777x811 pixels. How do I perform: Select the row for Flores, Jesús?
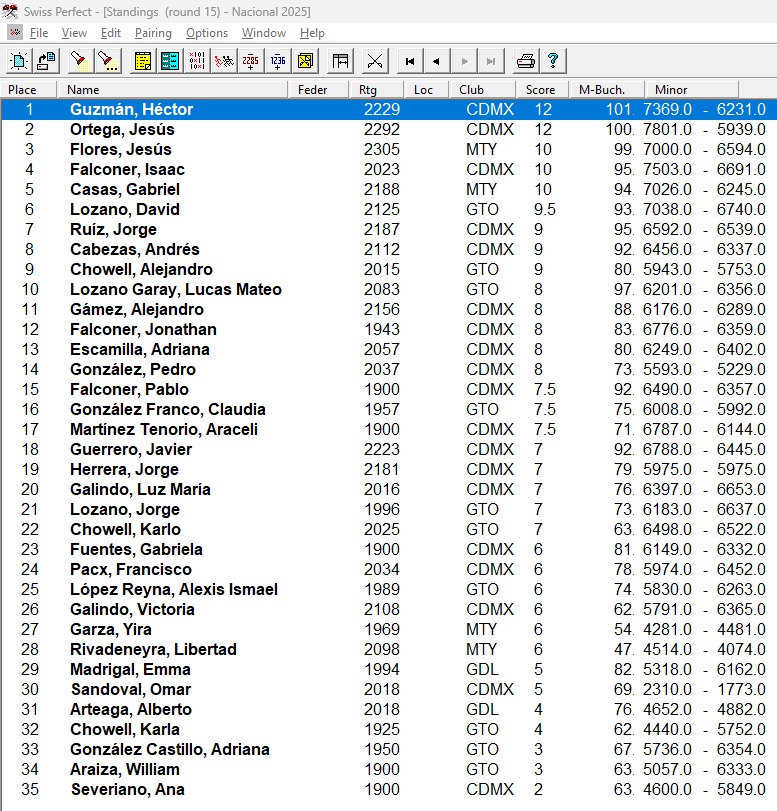pyautogui.click(x=388, y=149)
